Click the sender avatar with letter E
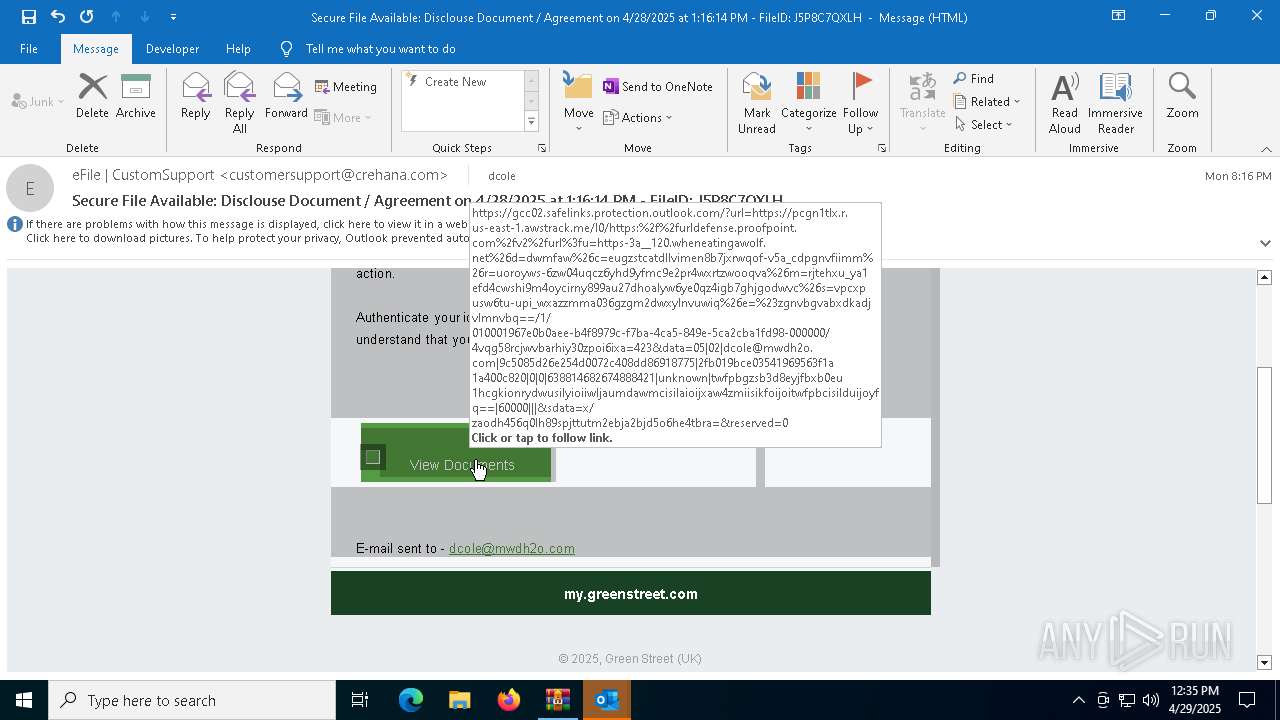Screen dimensions: 1280x720 (x=30, y=188)
